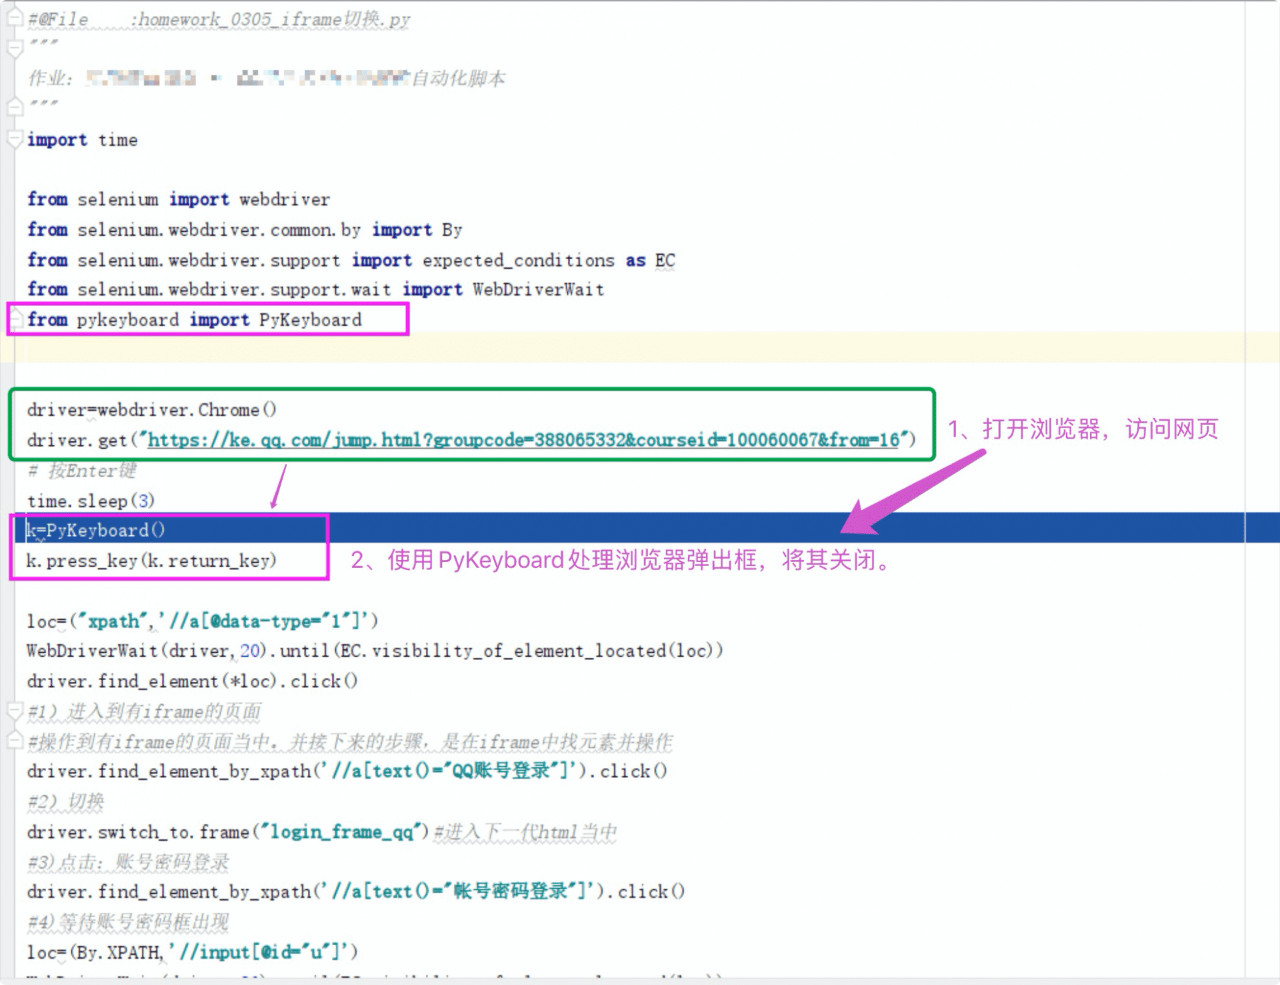This screenshot has height=985, width=1280.
Task: Toggle fold marker beside 'from pykeyboard import PyKeyboard'
Action: pyautogui.click(x=16, y=320)
